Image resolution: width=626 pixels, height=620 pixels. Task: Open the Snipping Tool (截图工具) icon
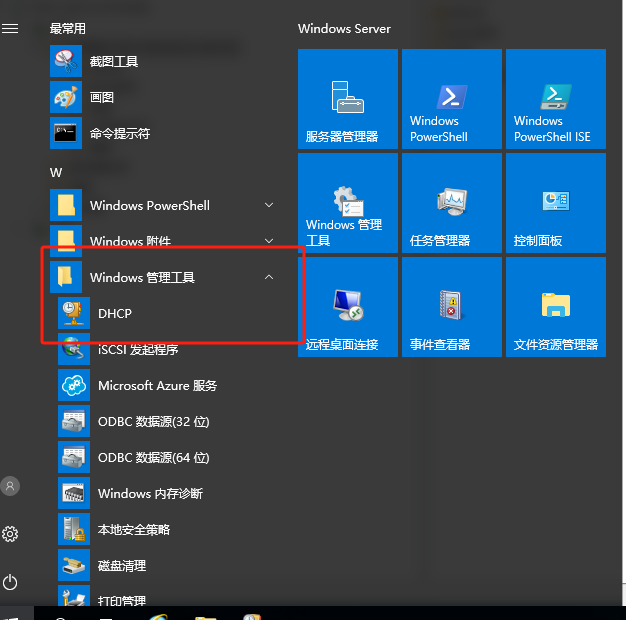pos(66,61)
